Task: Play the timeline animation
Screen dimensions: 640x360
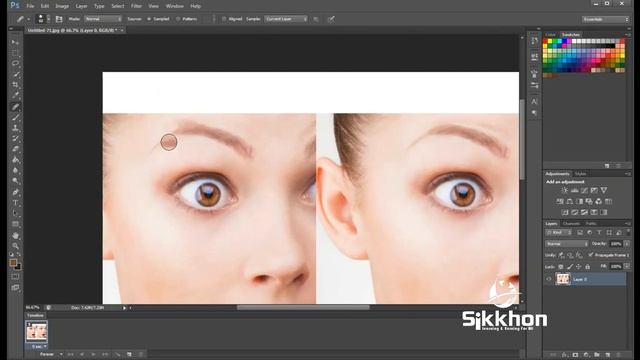Action: coord(93,354)
